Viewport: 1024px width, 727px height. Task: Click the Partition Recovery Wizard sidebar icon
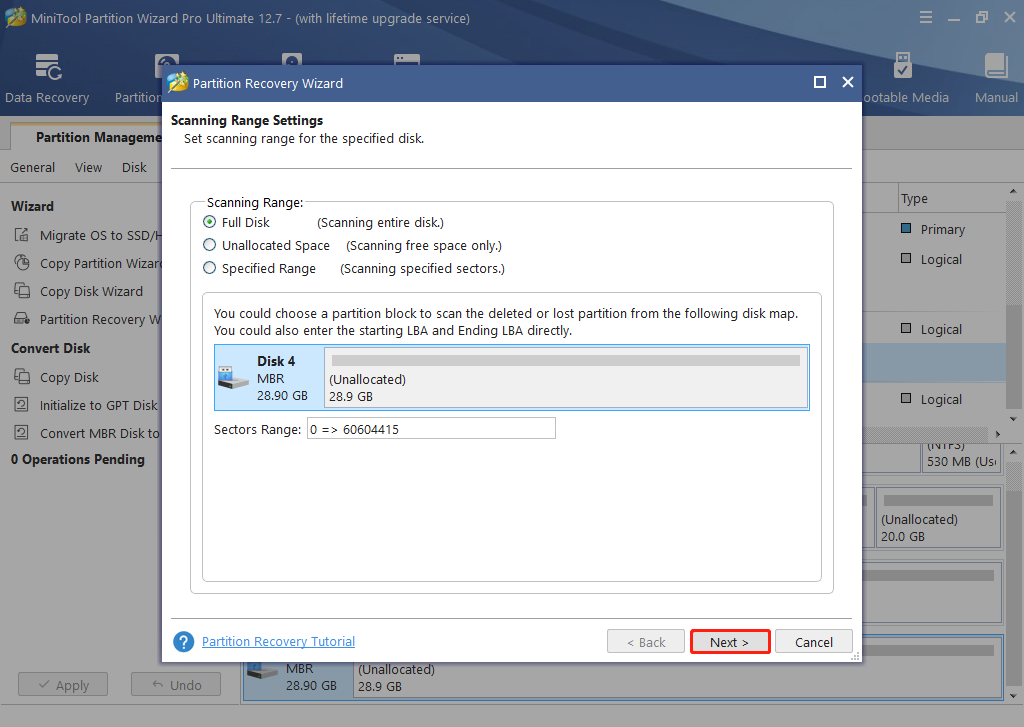click(x=22, y=319)
